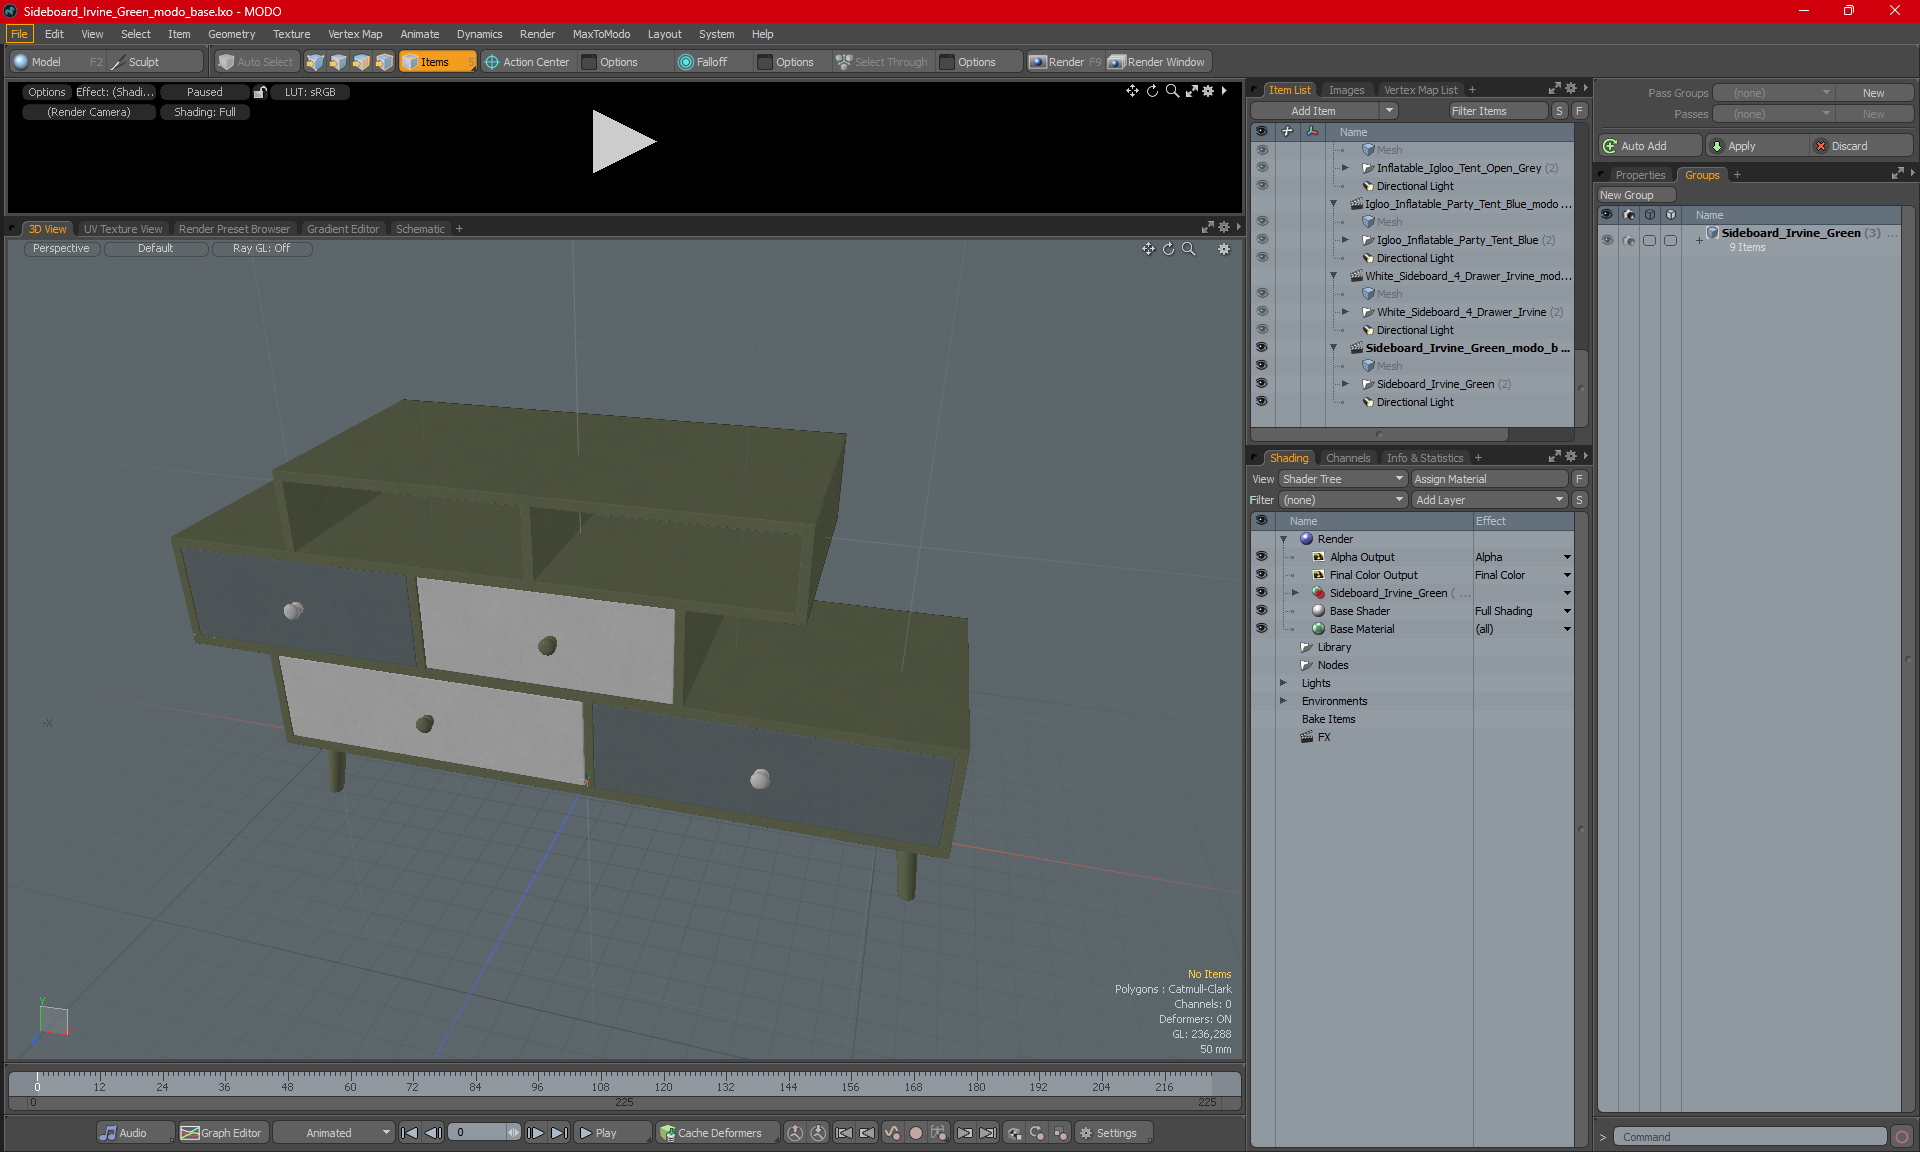Click Cache Deformers icon

667,1133
